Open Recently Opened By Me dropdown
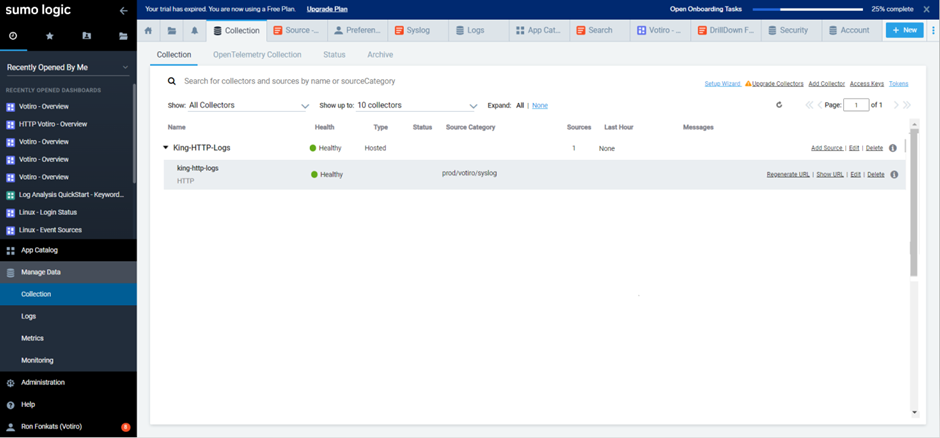 (68, 68)
